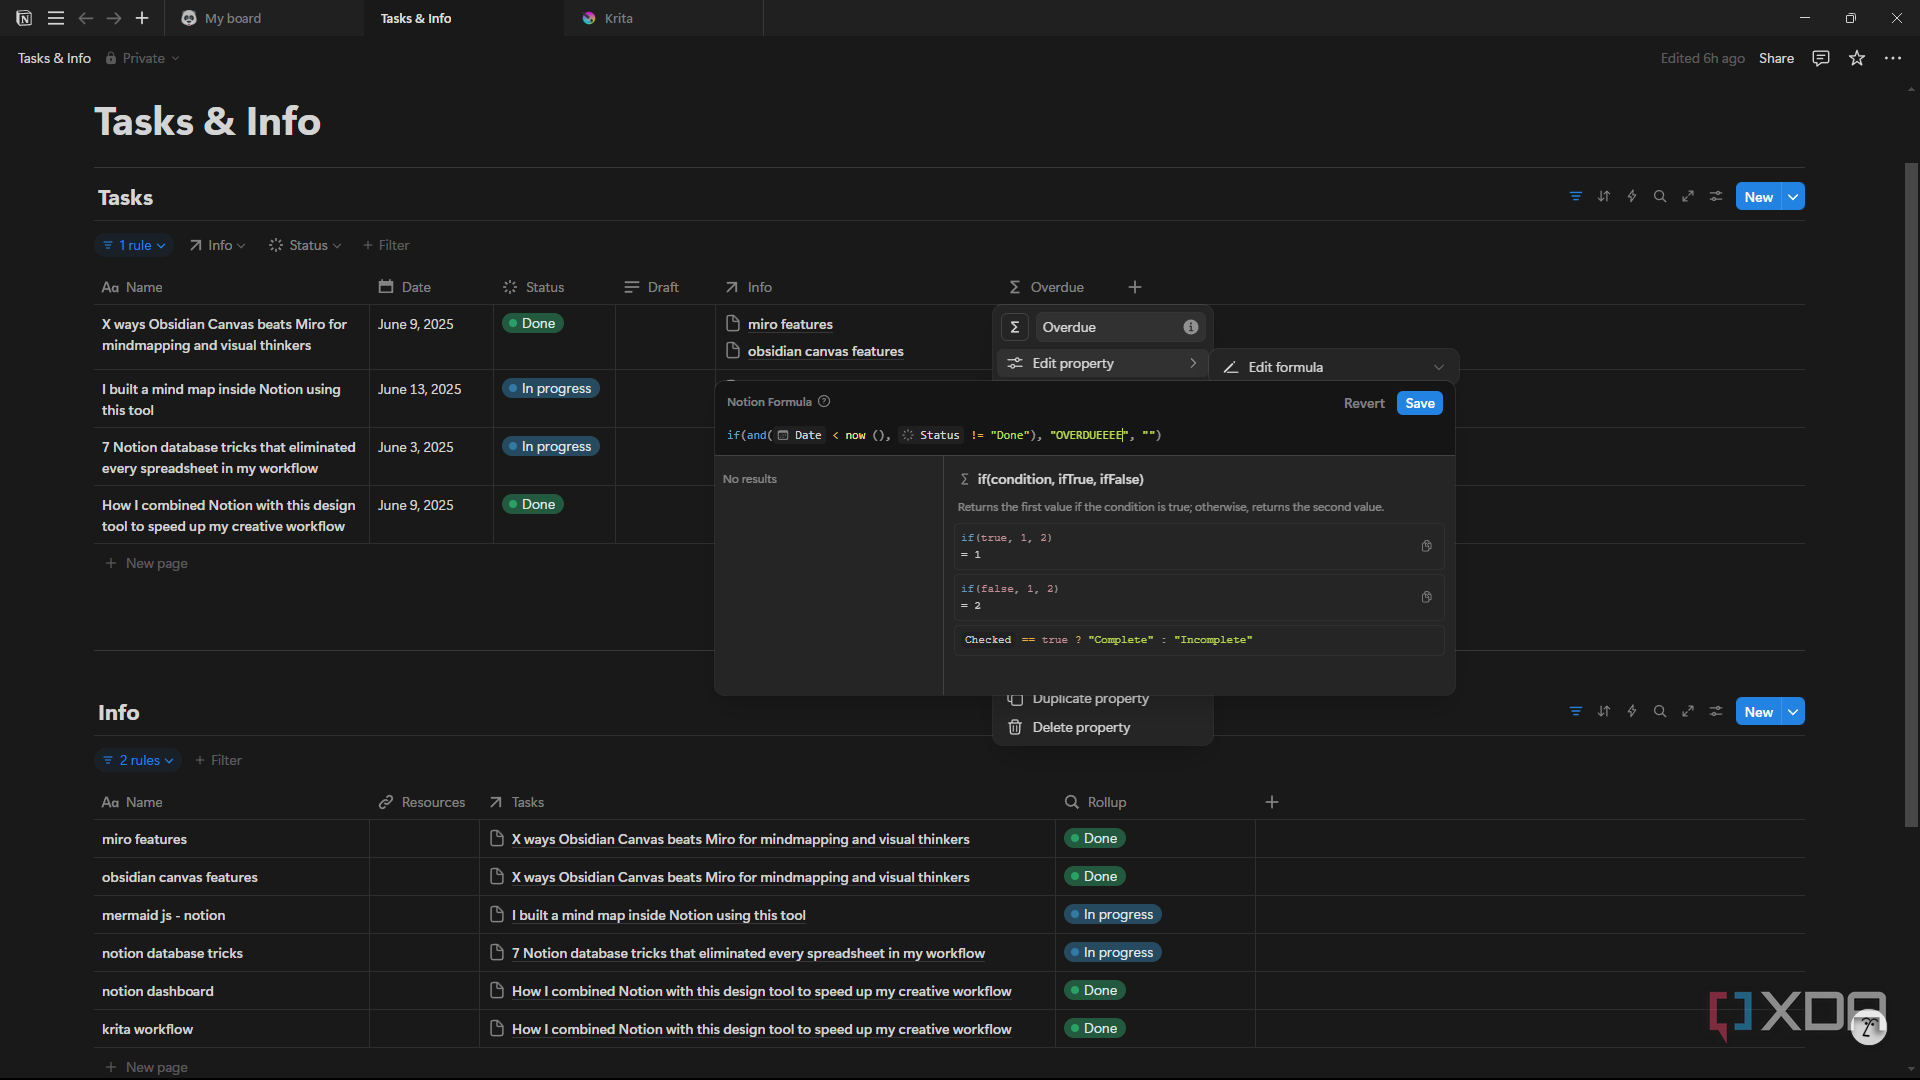This screenshot has width=1920, height=1080.
Task: Click the page vertical scrollbar
Action: pyautogui.click(x=1911, y=495)
